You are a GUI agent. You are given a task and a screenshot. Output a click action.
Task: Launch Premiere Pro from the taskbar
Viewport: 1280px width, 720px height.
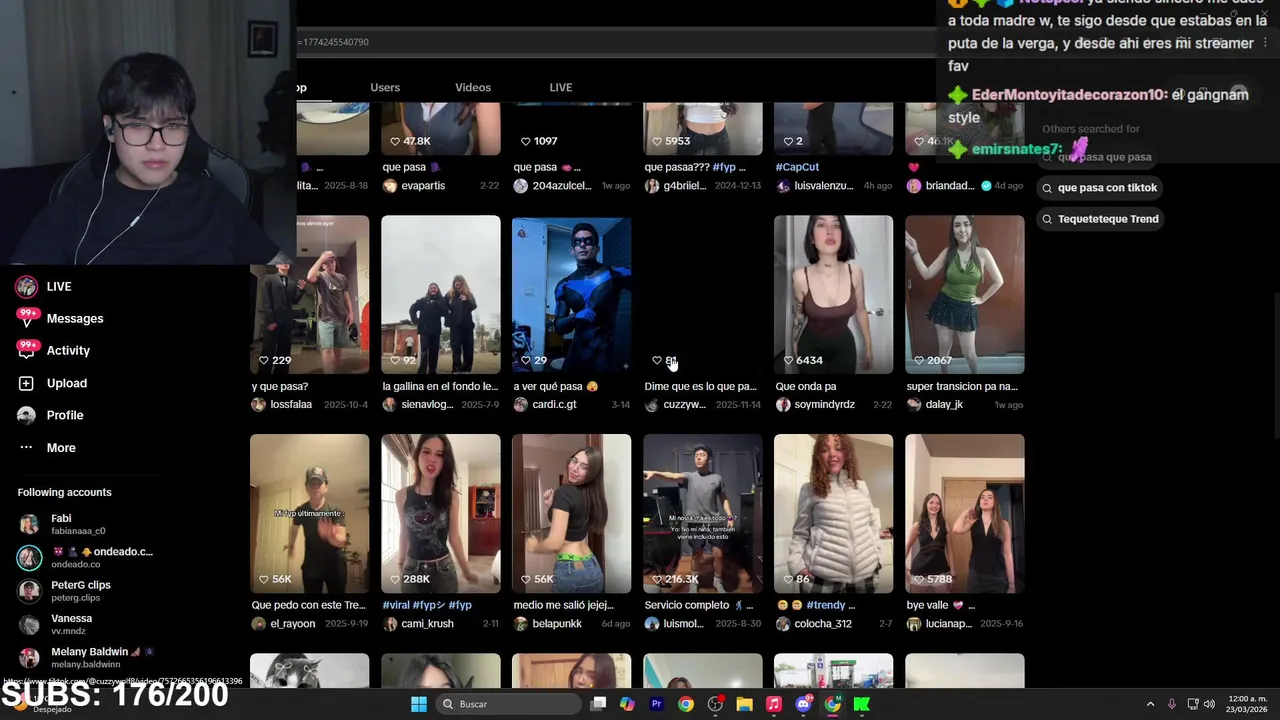pyautogui.click(x=657, y=704)
